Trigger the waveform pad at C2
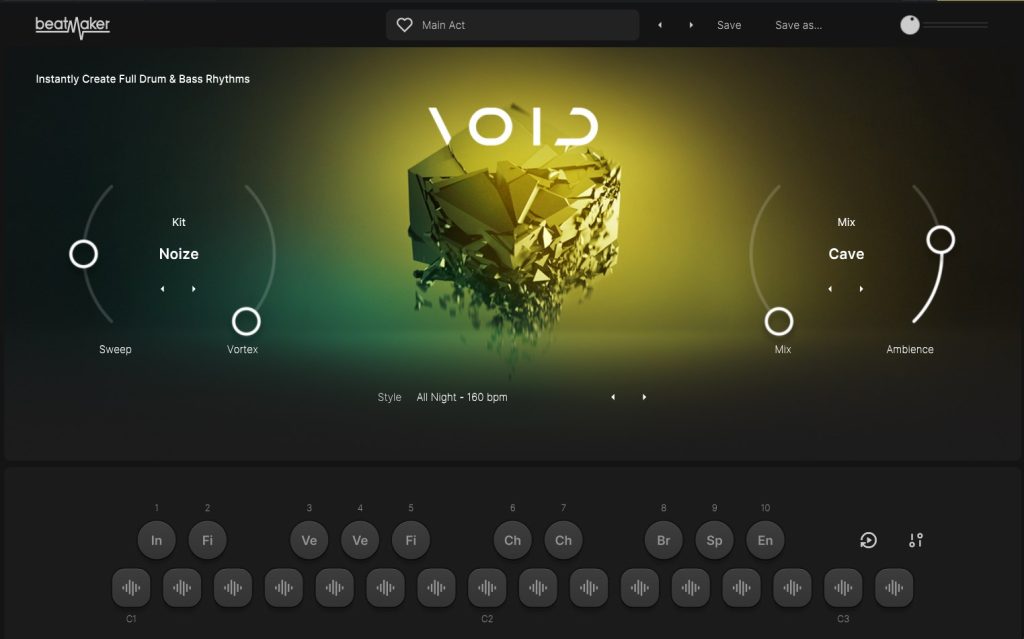This screenshot has height=639, width=1024. click(x=487, y=588)
